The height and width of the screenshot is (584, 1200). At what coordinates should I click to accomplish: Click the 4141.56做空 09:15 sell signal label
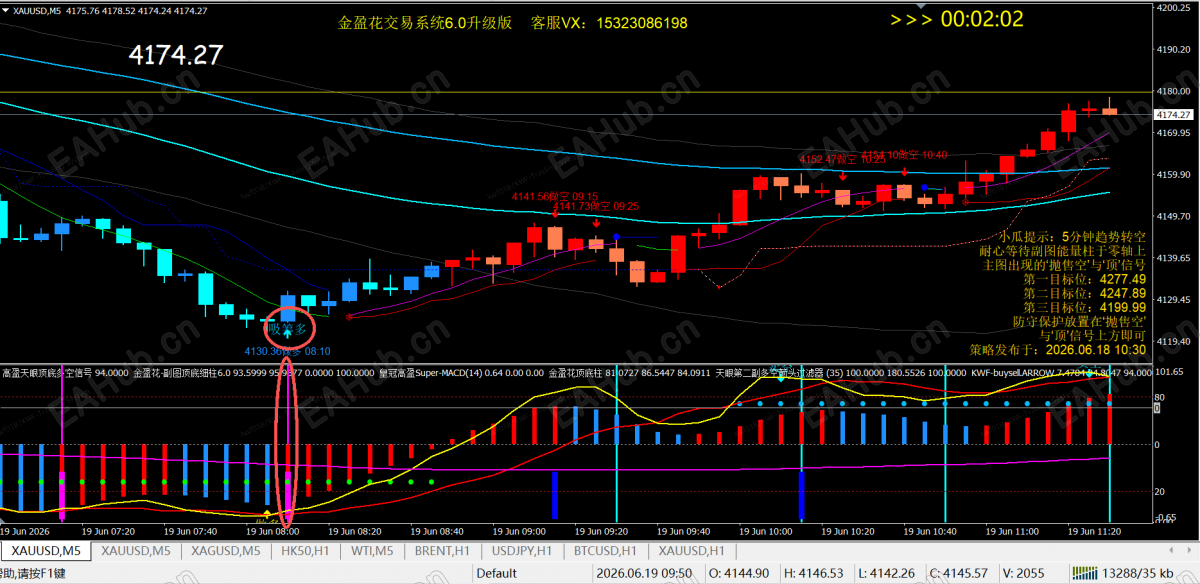pyautogui.click(x=555, y=197)
